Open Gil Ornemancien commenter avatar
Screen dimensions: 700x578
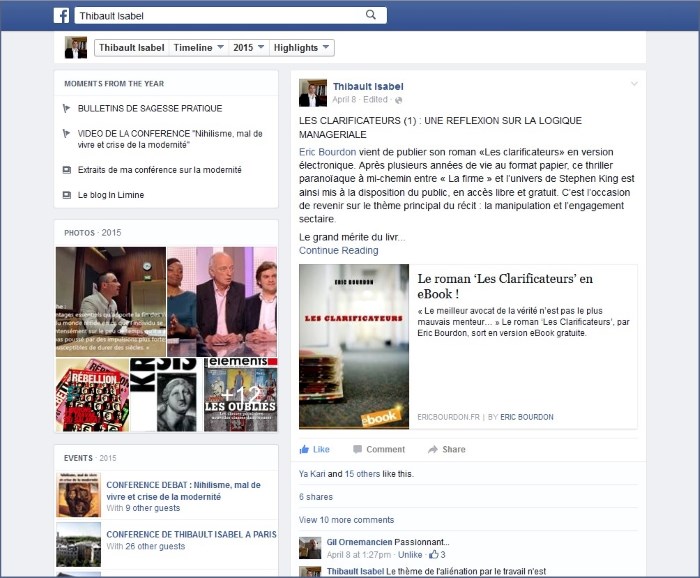coord(310,549)
